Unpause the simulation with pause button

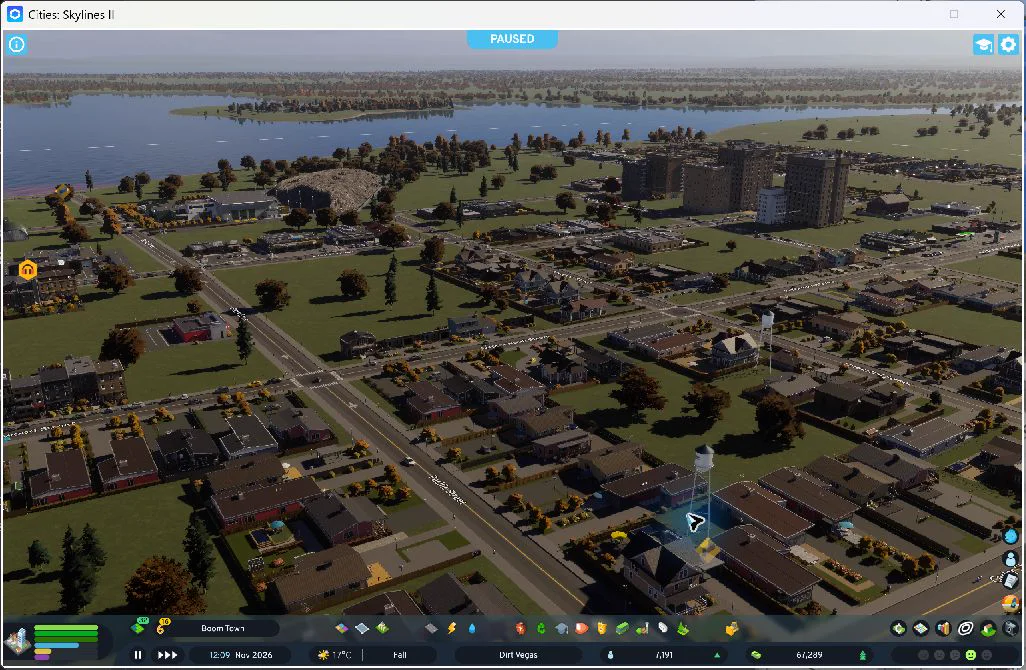[x=137, y=654]
